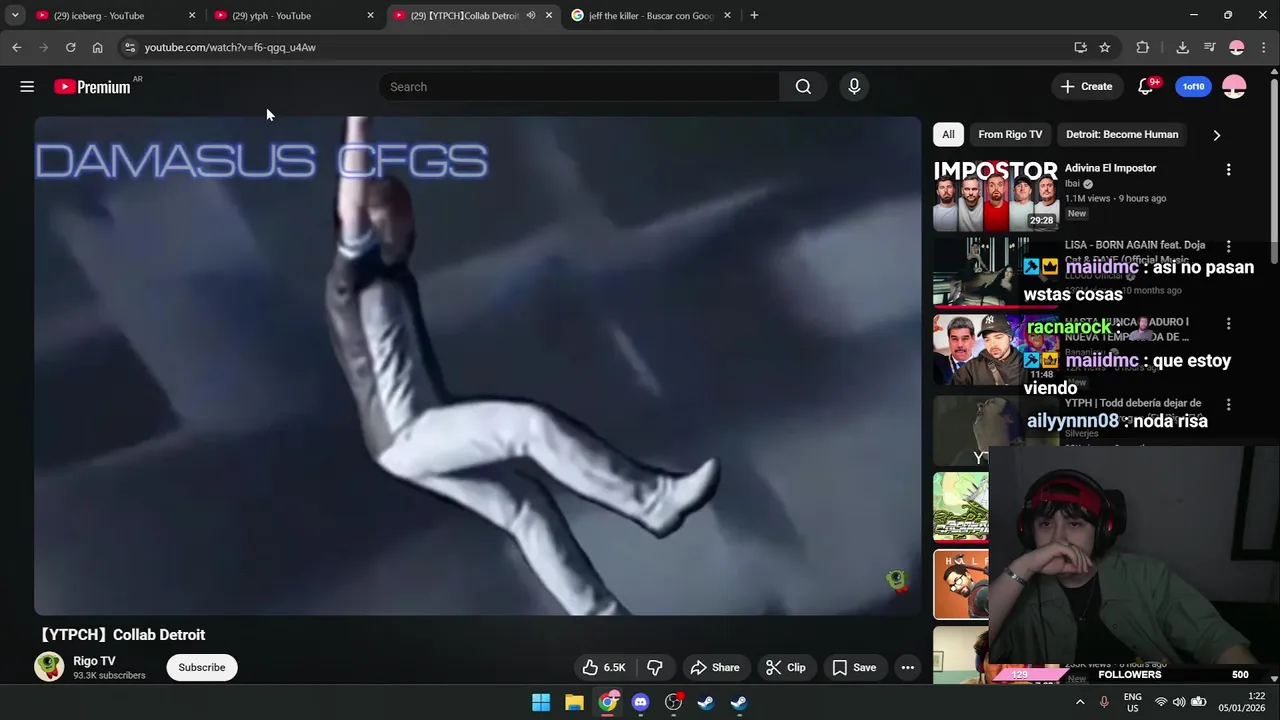Select the All filter chip
This screenshot has height=720, width=1280.
coord(948,135)
